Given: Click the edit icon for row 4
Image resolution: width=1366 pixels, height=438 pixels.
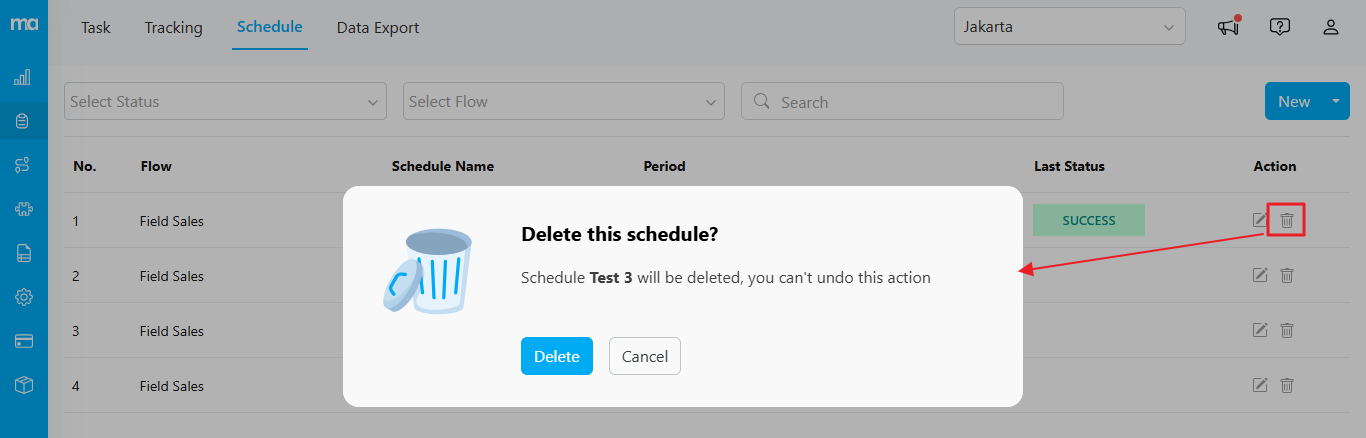Looking at the screenshot, I should pos(1261,385).
